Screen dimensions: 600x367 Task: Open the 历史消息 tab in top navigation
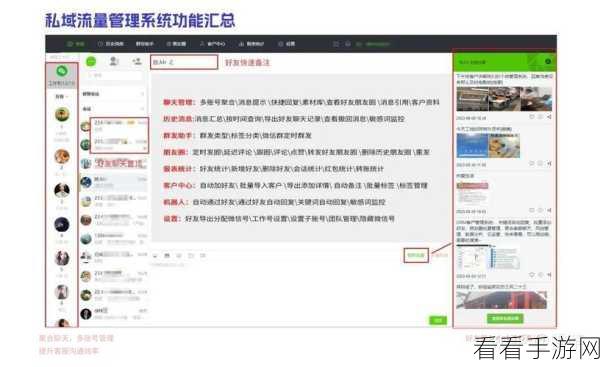111,44
